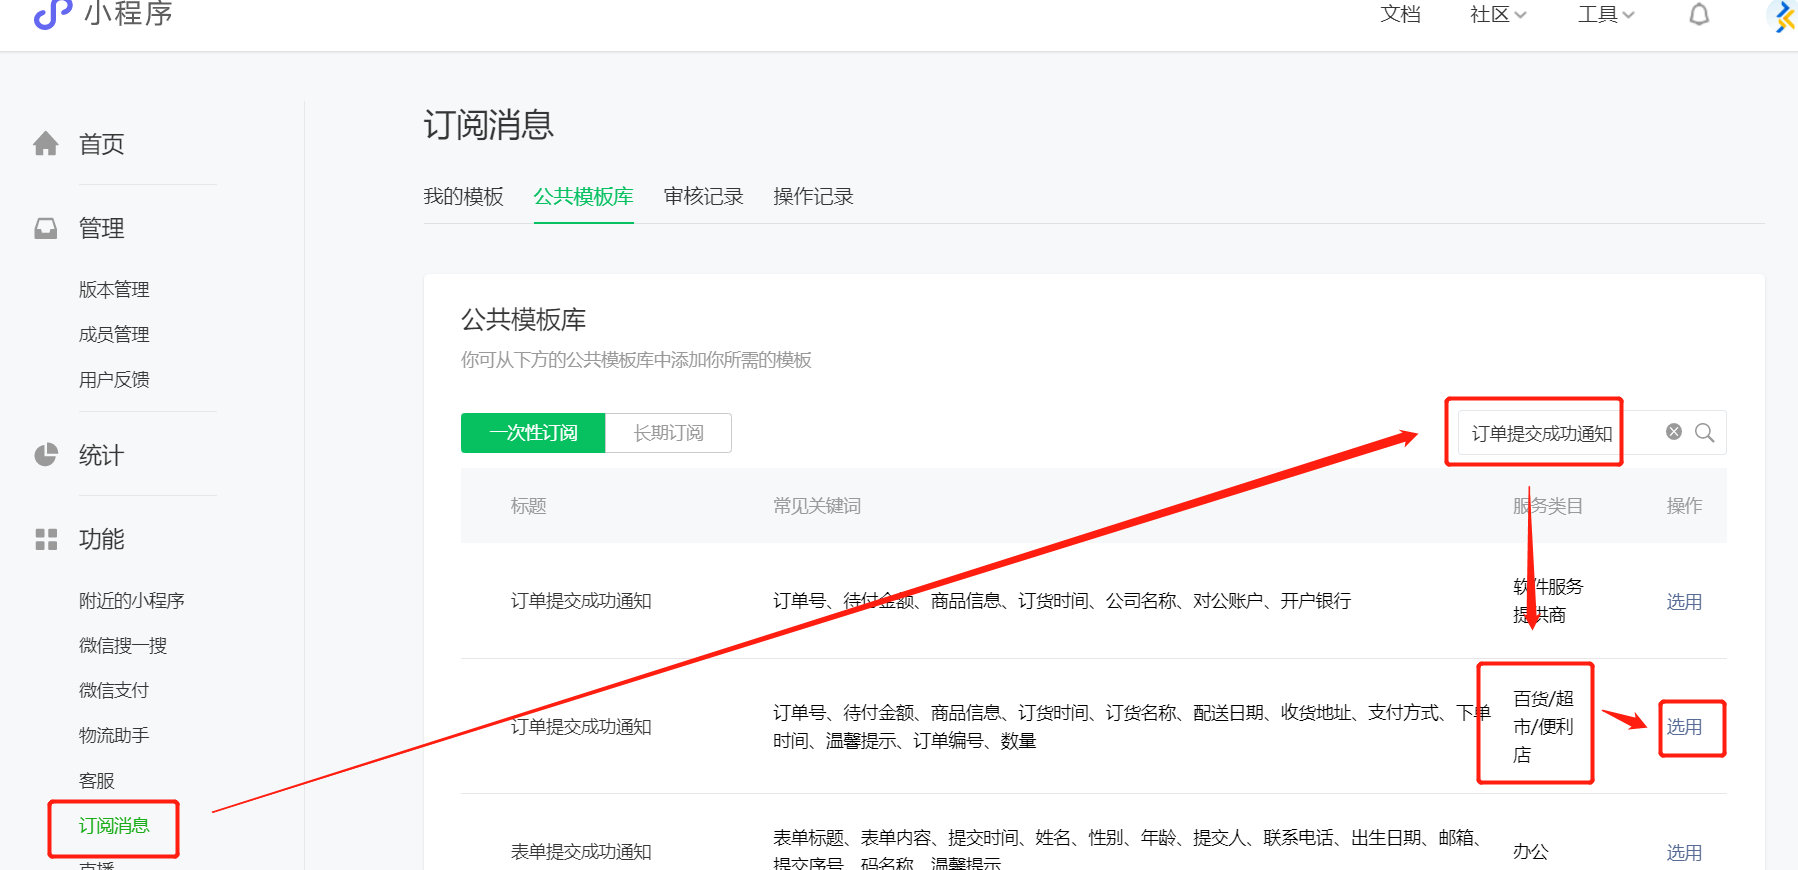Image resolution: width=1798 pixels, height=870 pixels.
Task: Switch to 长期订阅 toggle
Action: coord(668,433)
